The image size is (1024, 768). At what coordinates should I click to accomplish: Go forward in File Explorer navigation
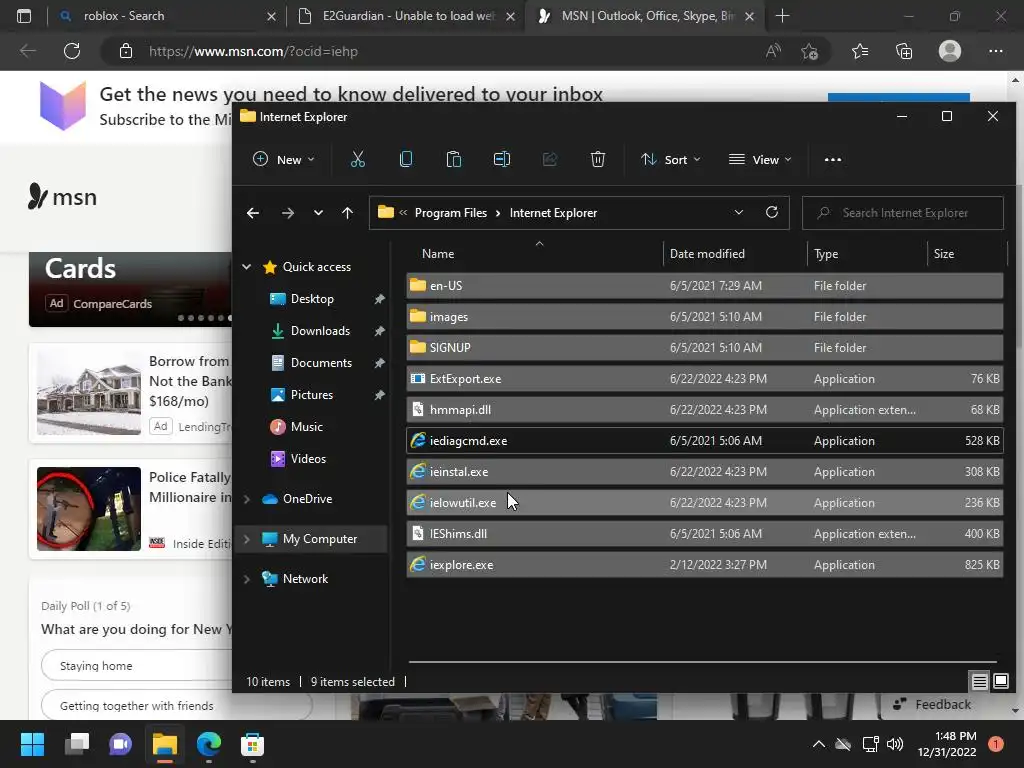tap(287, 213)
